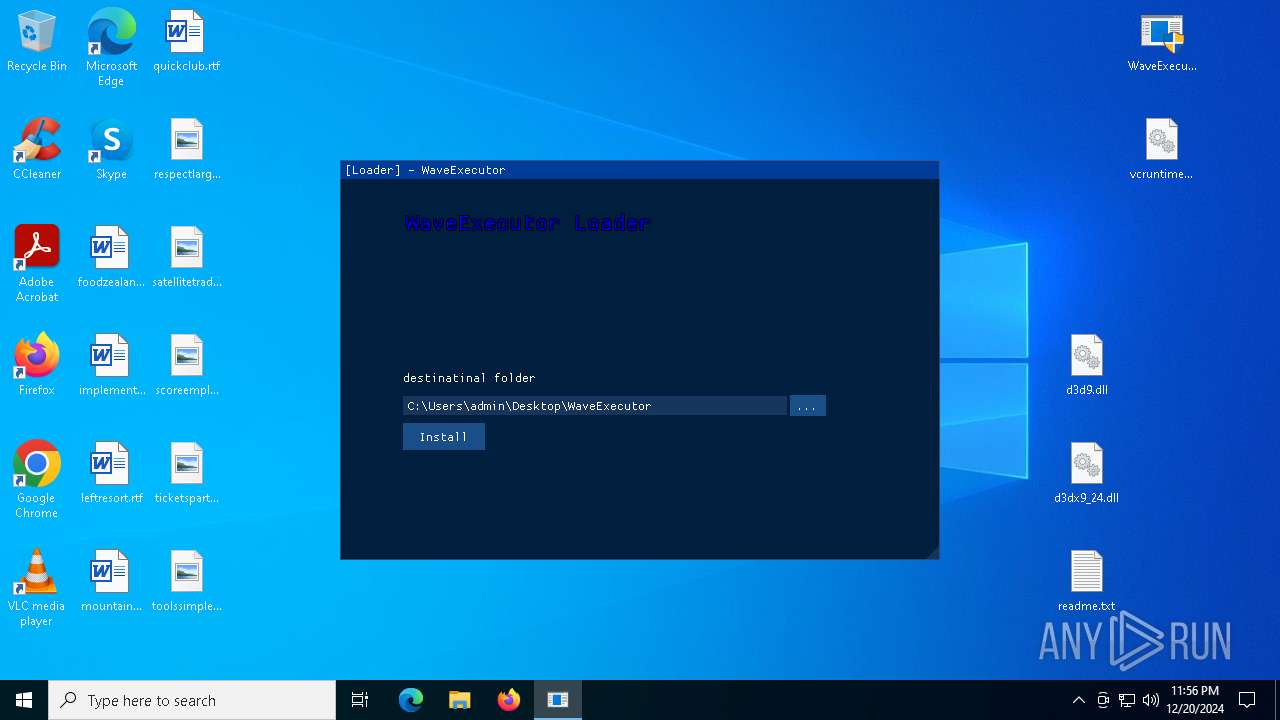Viewport: 1280px width, 720px height.
Task: Open File Explorer from the taskbar
Action: tap(460, 700)
